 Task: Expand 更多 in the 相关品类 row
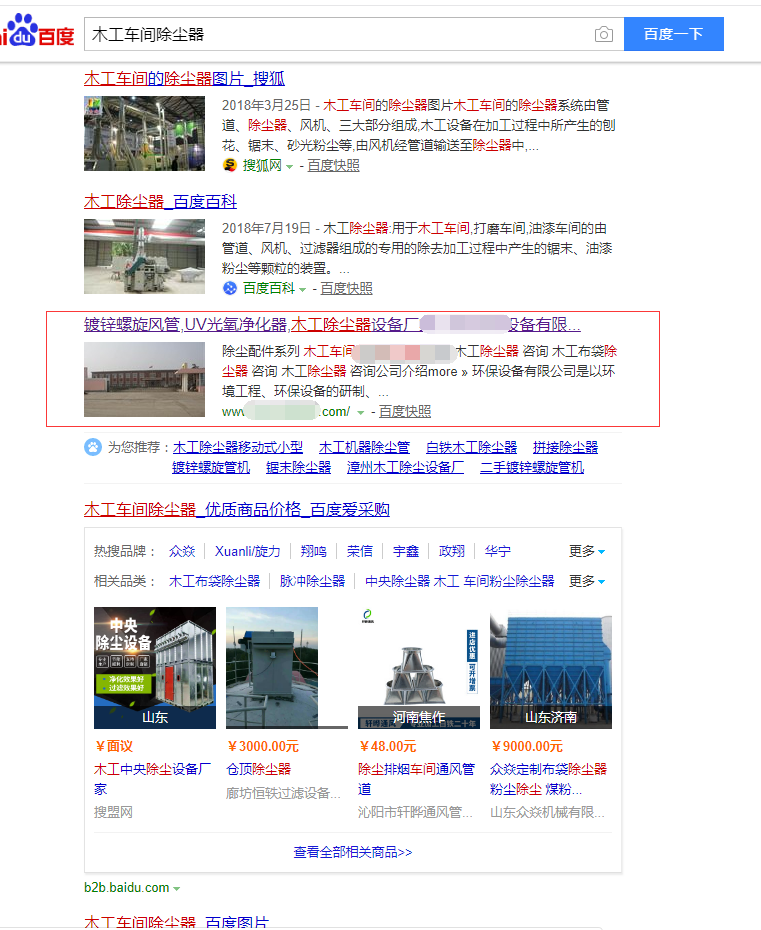click(x=587, y=581)
